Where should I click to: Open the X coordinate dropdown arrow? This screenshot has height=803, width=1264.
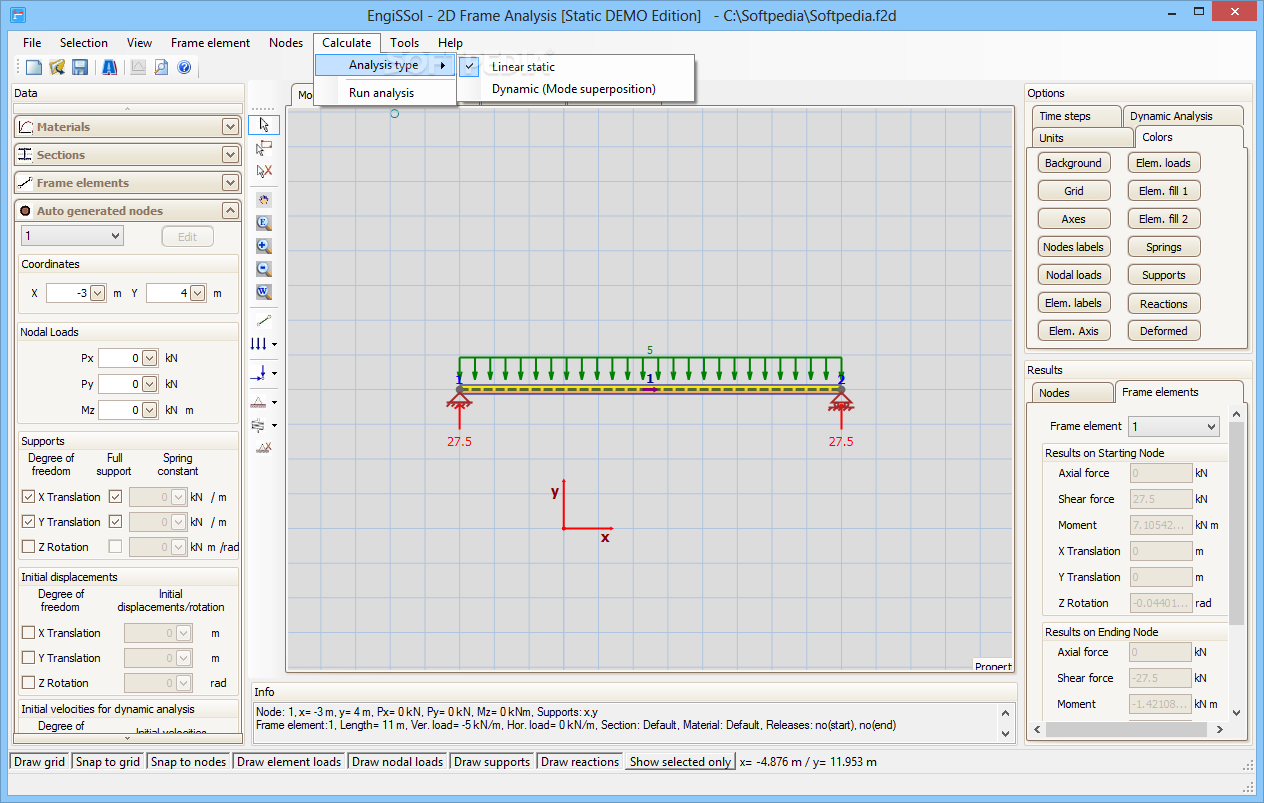[x=97, y=293]
